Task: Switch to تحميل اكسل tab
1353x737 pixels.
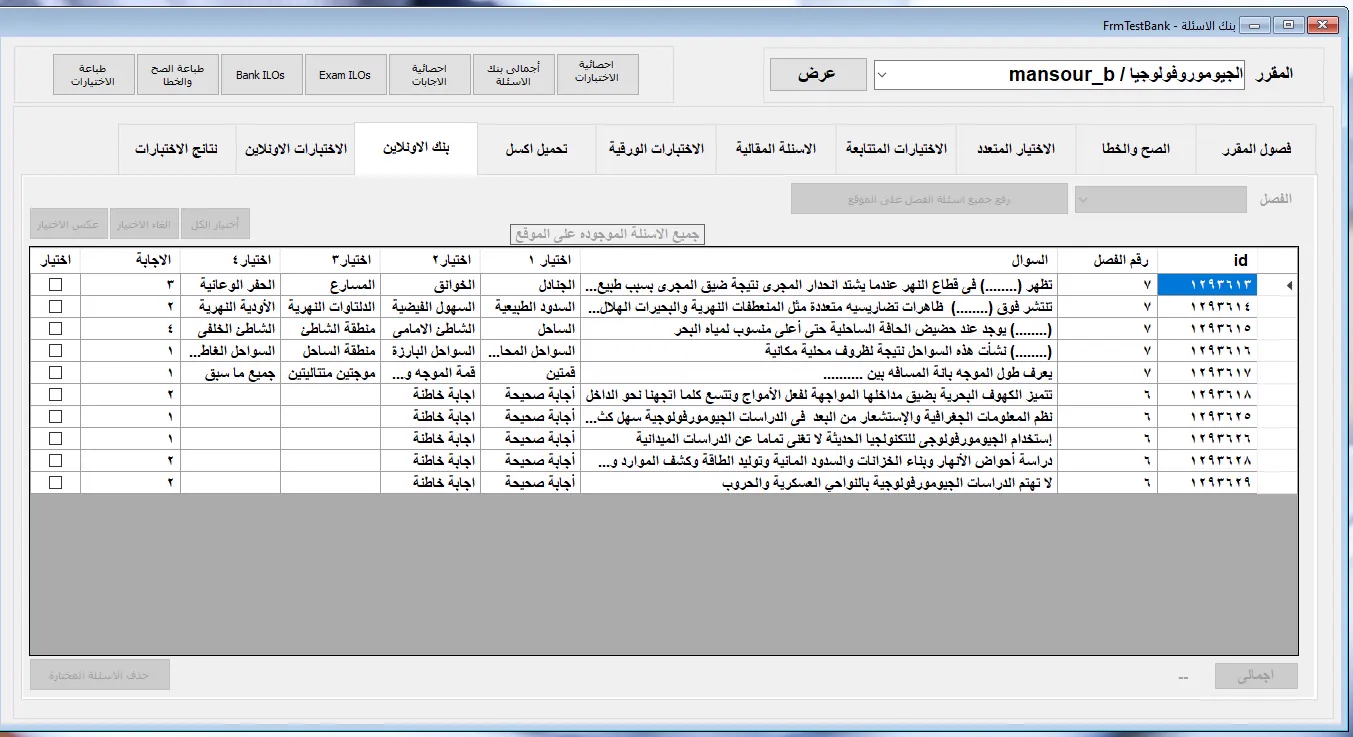Action: point(536,149)
